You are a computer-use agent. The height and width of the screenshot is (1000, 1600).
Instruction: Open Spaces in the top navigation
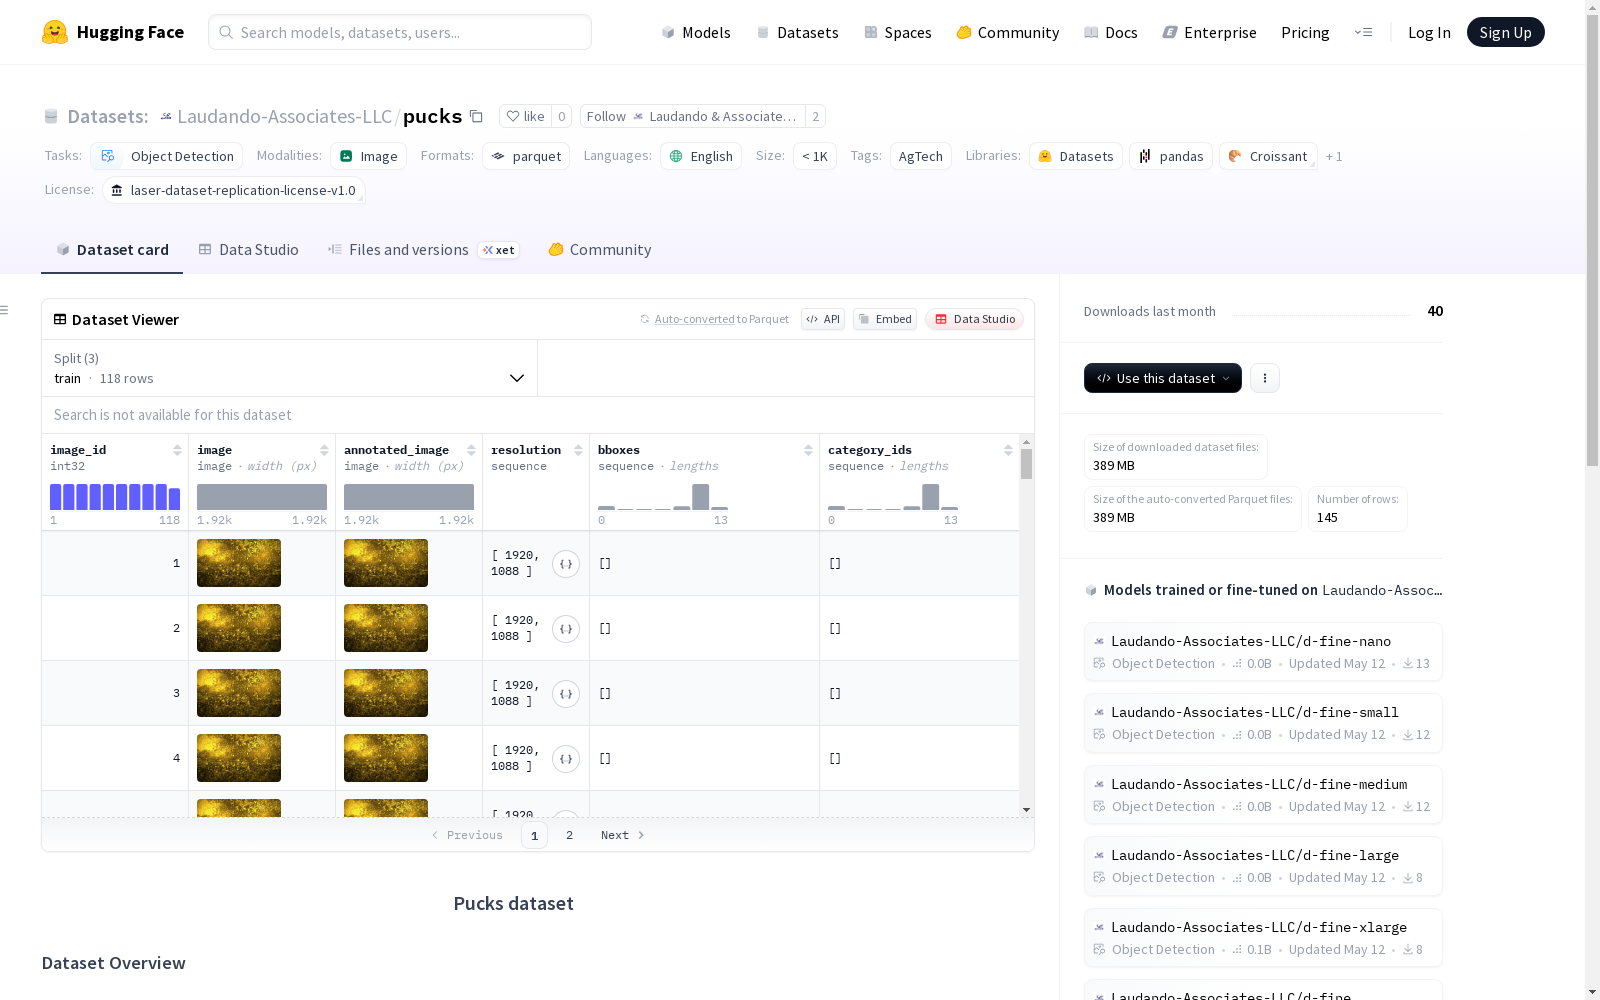898,32
